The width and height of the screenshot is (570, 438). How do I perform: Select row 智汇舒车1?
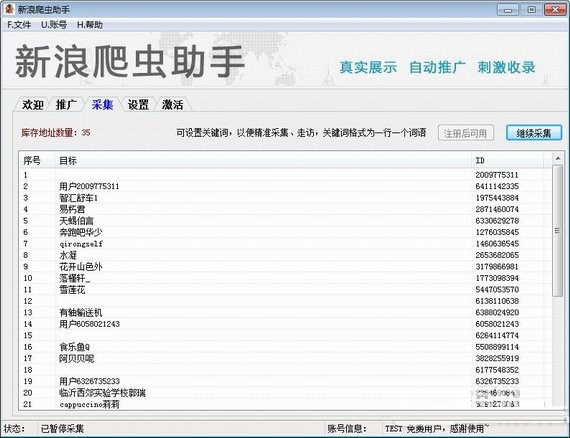[x=285, y=198]
